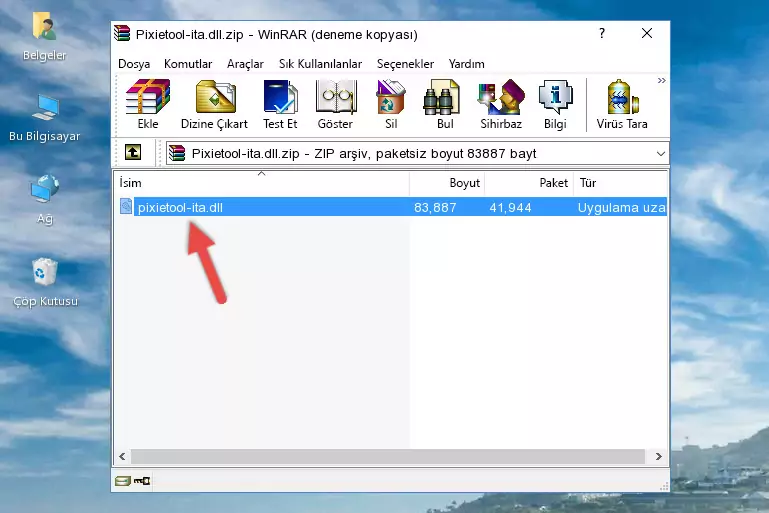This screenshot has width=769, height=513.
Task: Open the Yardım menu
Action: [466, 64]
